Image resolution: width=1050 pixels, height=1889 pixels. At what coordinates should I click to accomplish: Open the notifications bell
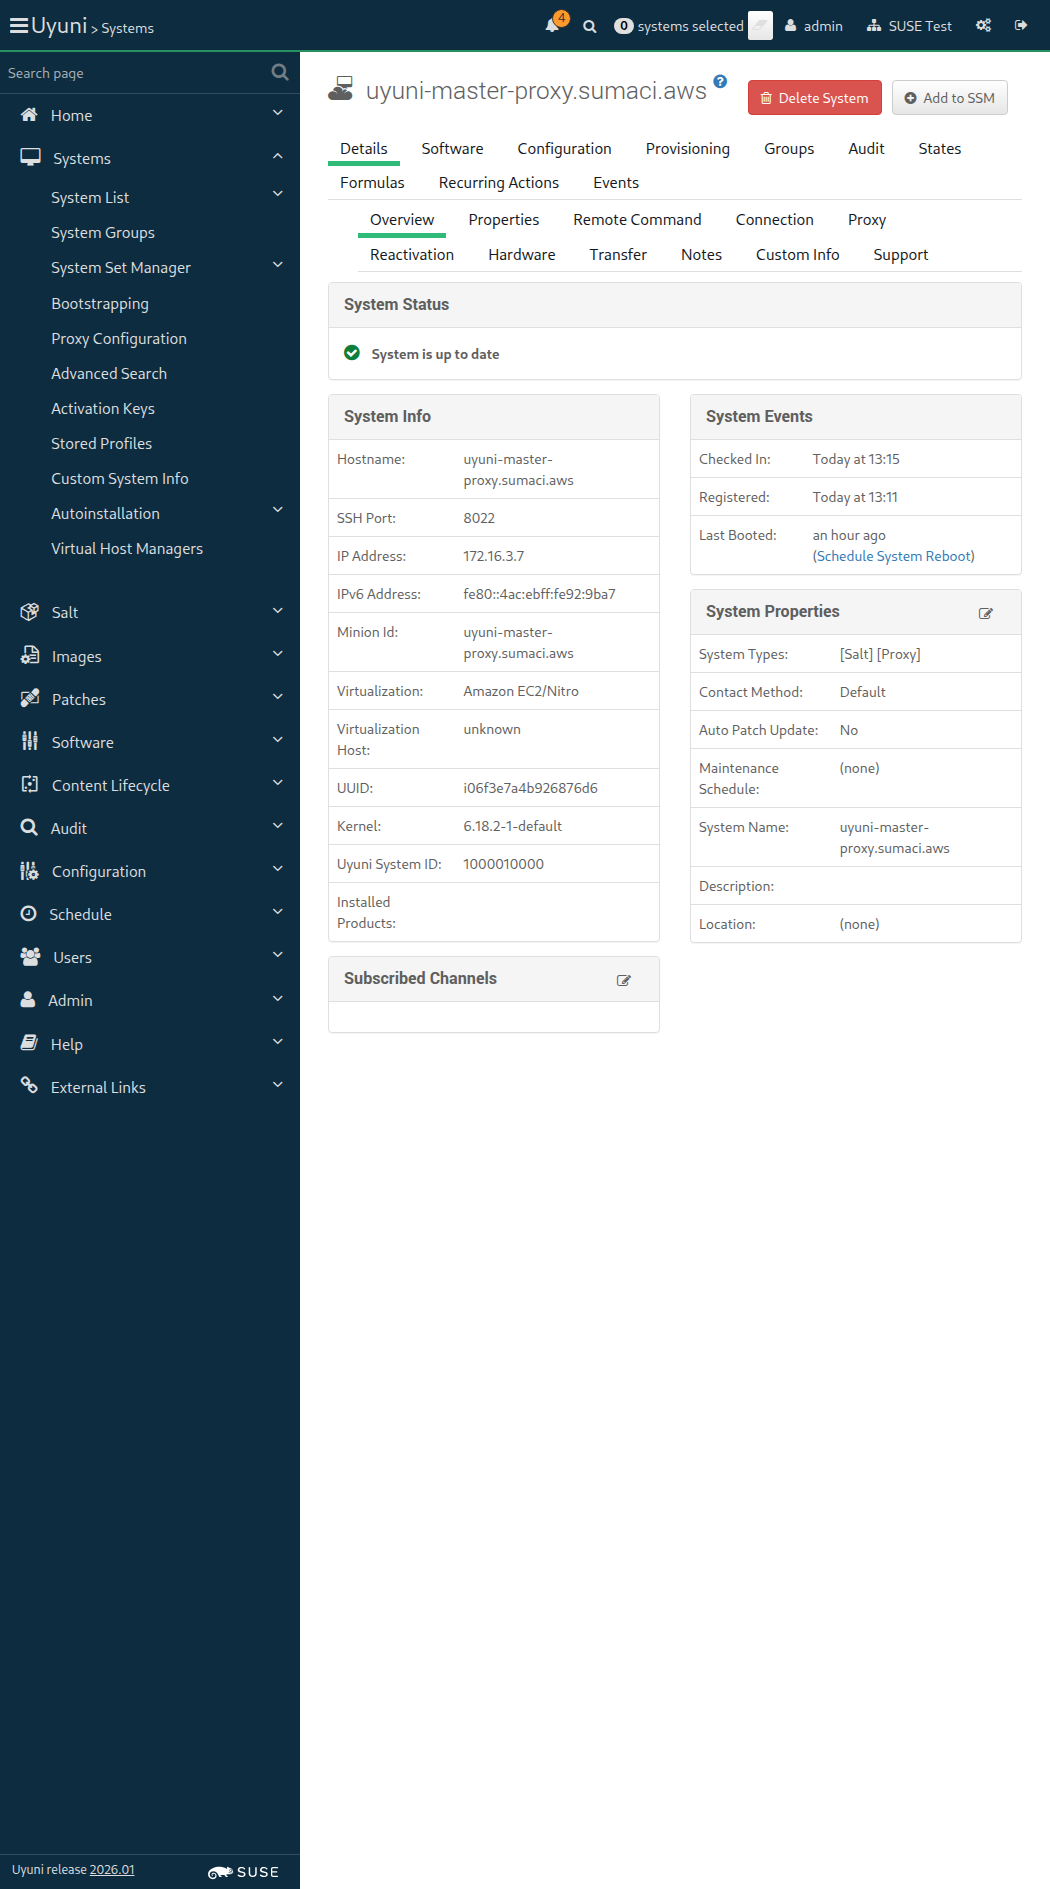click(x=552, y=26)
